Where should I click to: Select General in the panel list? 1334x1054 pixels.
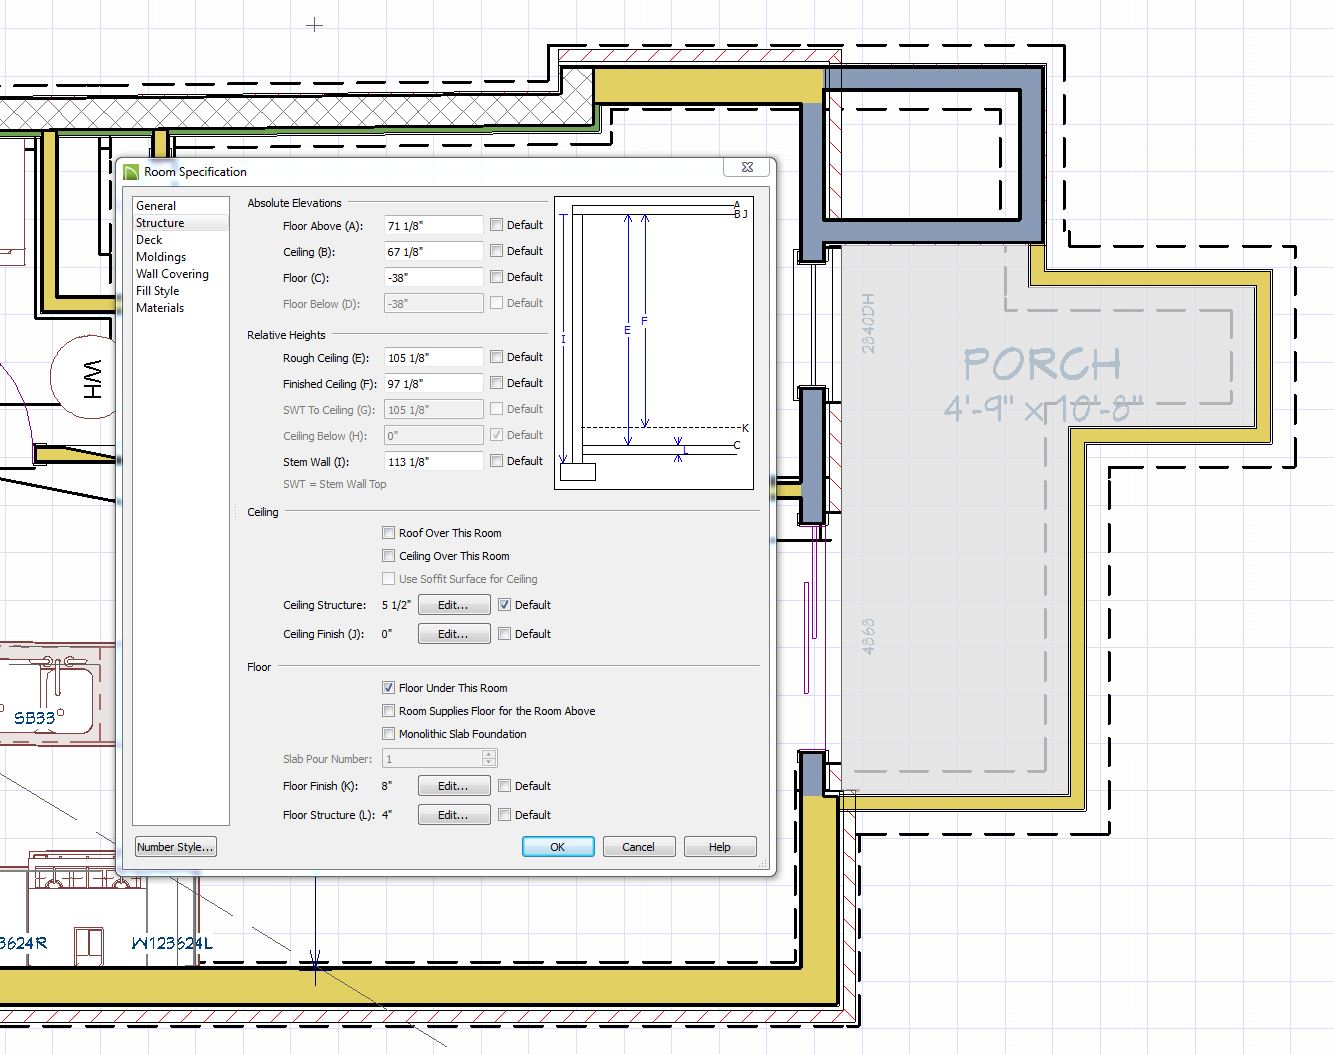point(156,206)
